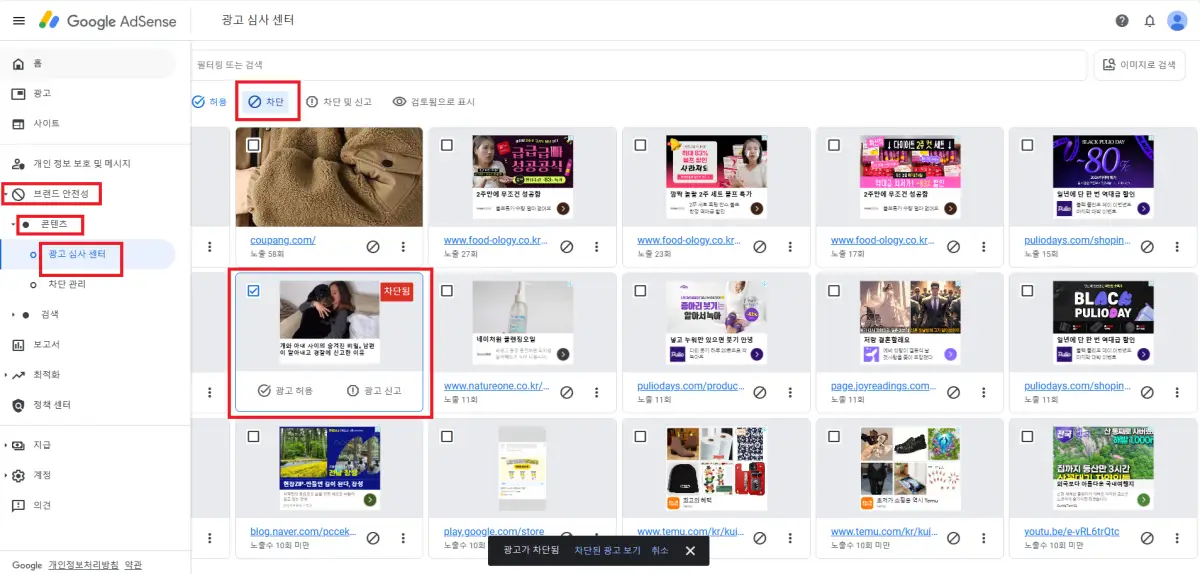Block the blog.naver.com/pccek ad
Image resolution: width=1200 pixels, height=574 pixels.
point(373,538)
